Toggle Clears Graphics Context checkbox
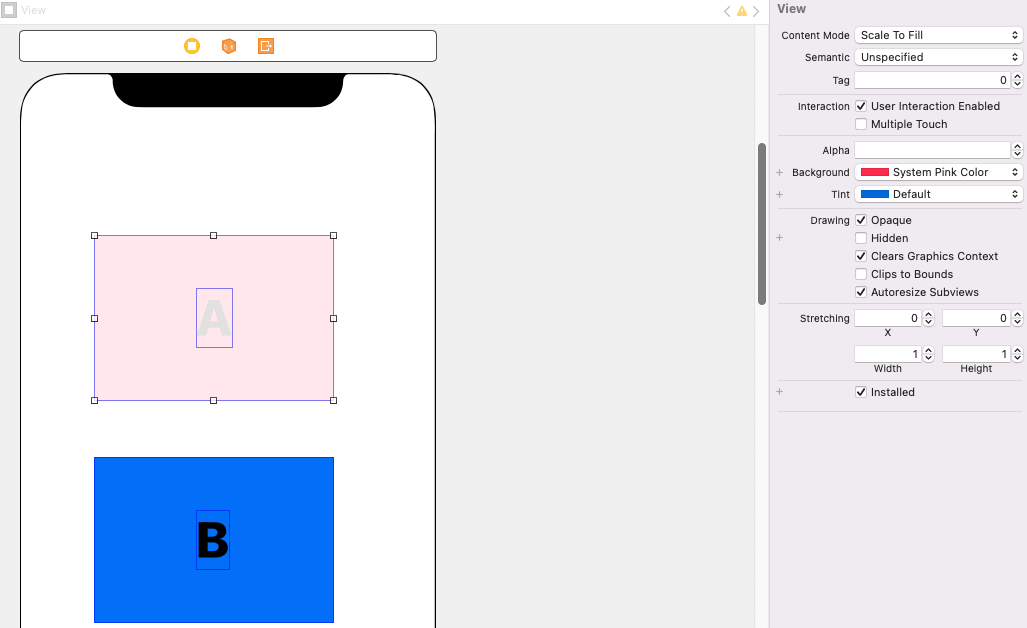Viewport: 1027px width, 628px height. (861, 256)
